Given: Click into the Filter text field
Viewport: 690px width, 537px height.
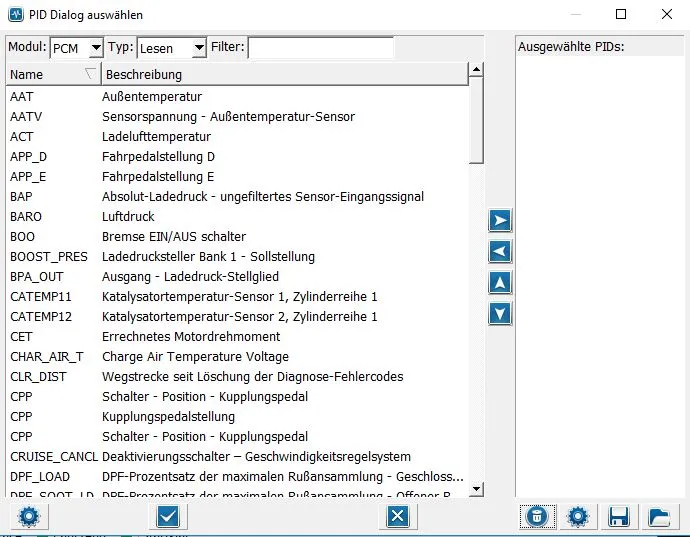Looking at the screenshot, I should [x=320, y=48].
